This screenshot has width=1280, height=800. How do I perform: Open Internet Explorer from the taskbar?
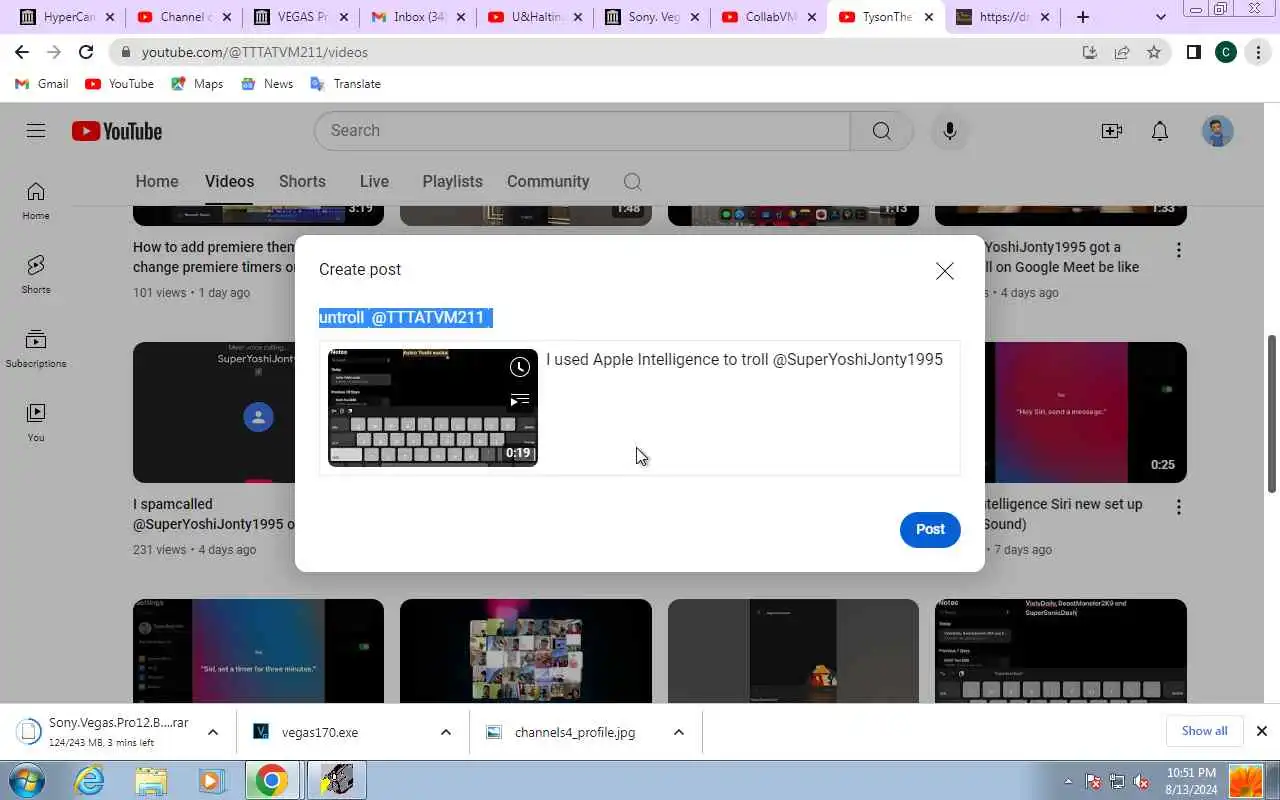pos(90,780)
